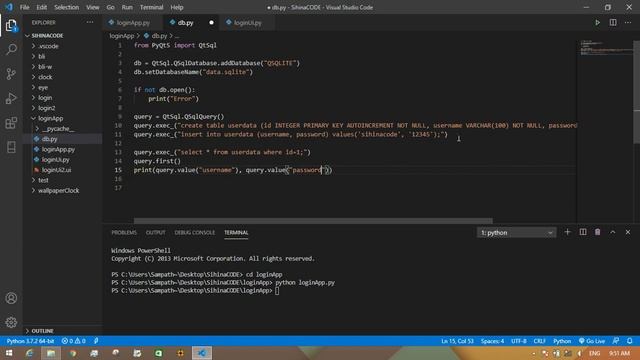Open loginApp.py in Explorer tree
This screenshot has width=640, height=360.
[x=58, y=149]
